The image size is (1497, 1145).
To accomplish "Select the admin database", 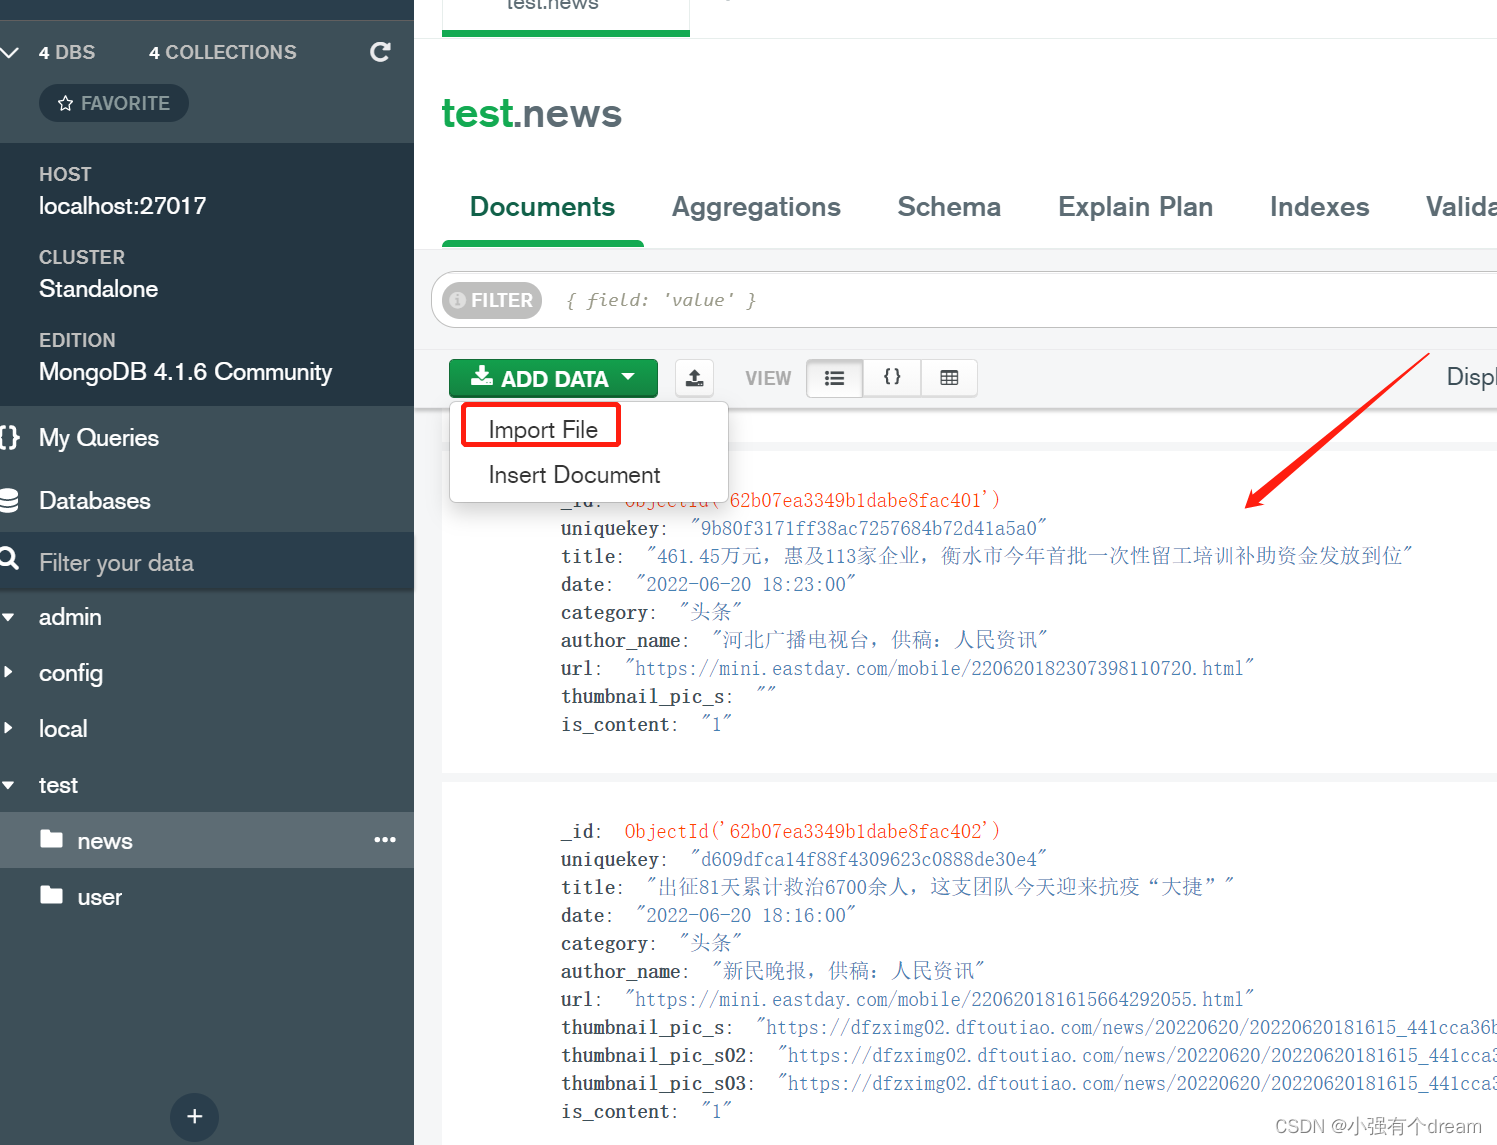I will [x=70, y=617].
